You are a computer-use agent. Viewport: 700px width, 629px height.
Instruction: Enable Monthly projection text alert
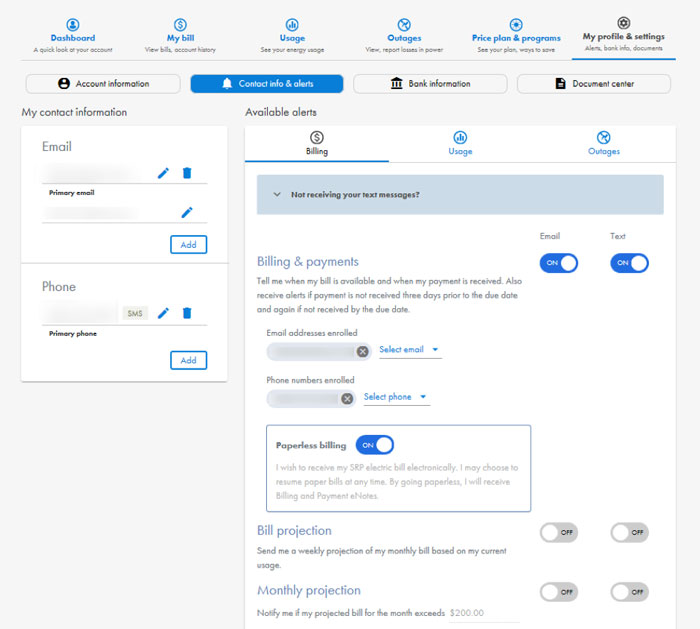629,592
